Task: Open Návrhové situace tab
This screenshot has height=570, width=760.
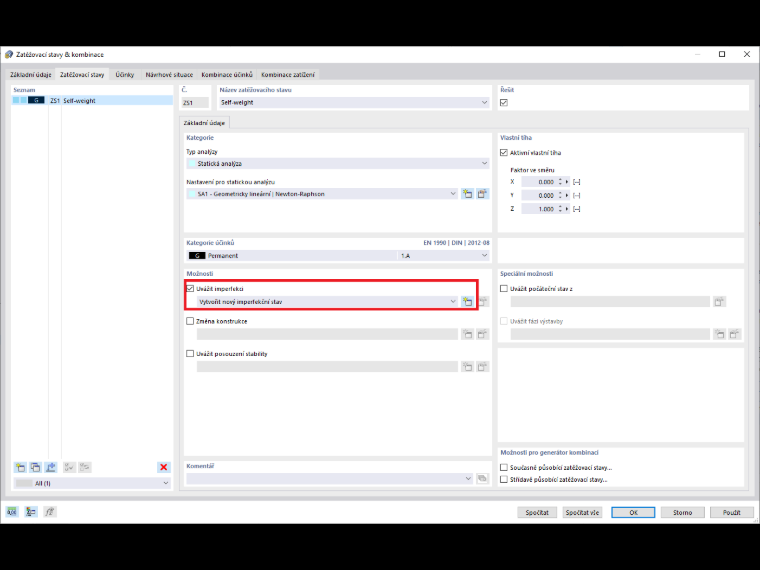Action: [169, 75]
